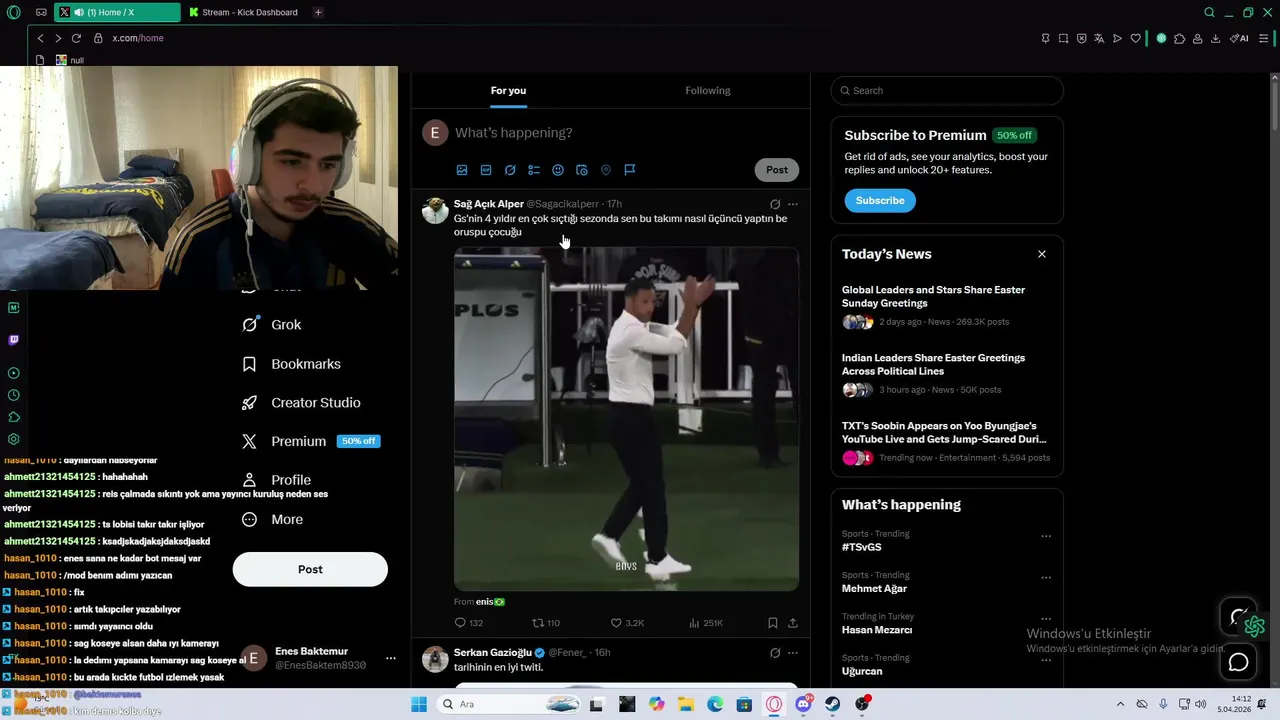This screenshot has width=1280, height=720.
Task: Open emoji picker in composer
Action: [x=558, y=170]
